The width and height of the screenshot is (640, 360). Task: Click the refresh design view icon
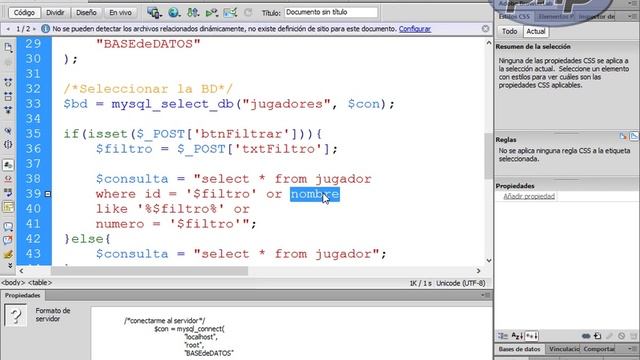tap(248, 13)
